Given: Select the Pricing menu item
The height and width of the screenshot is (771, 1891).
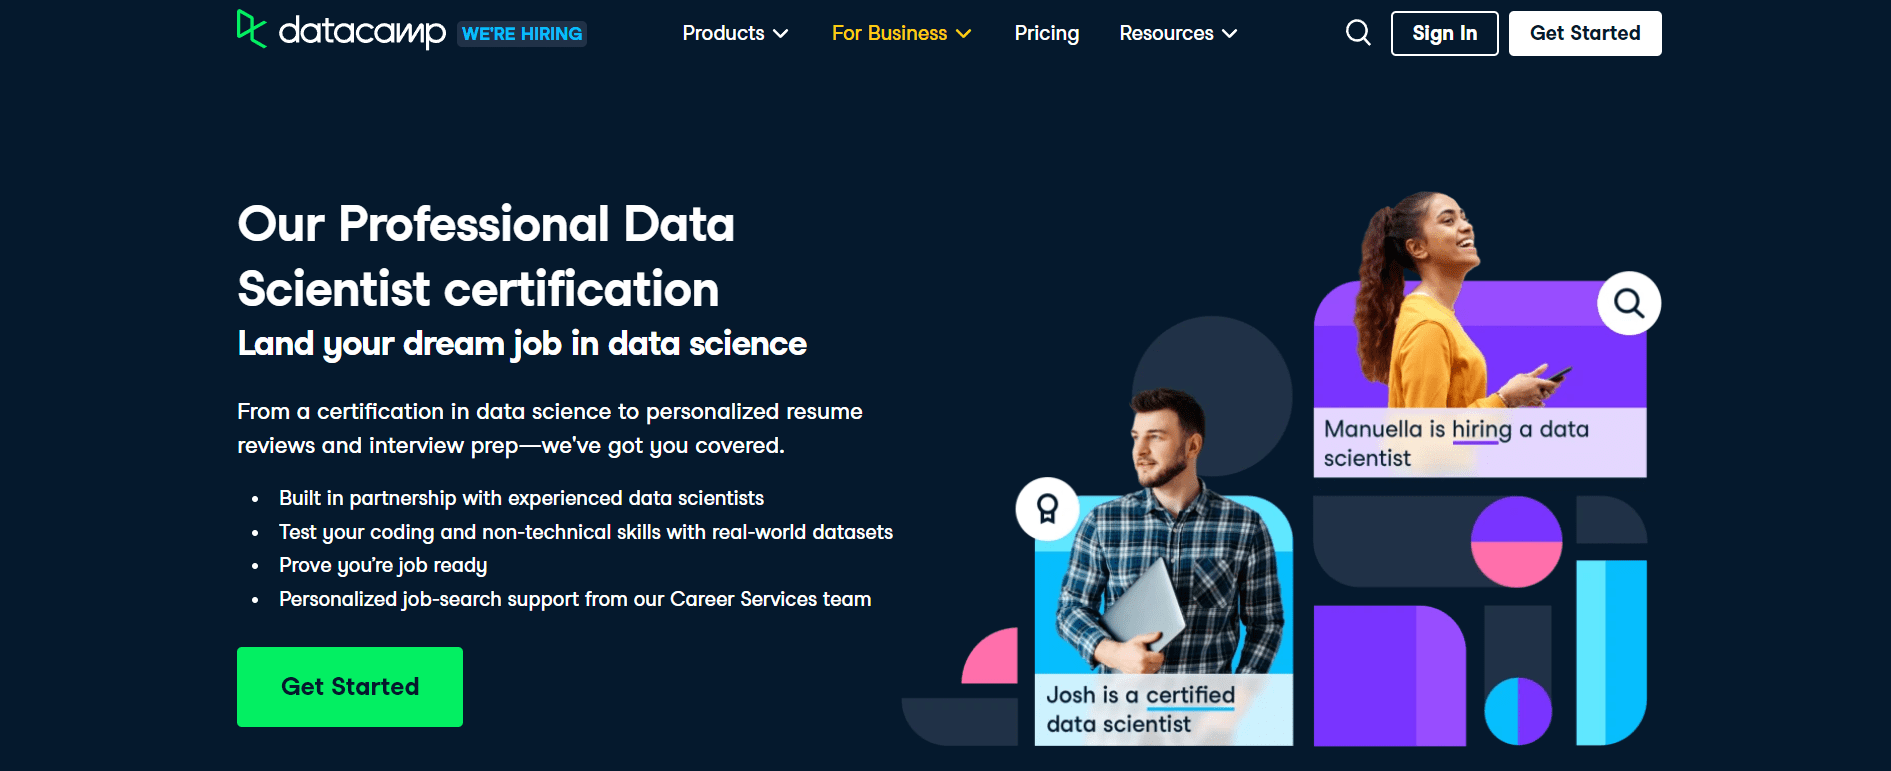Looking at the screenshot, I should click(1046, 33).
